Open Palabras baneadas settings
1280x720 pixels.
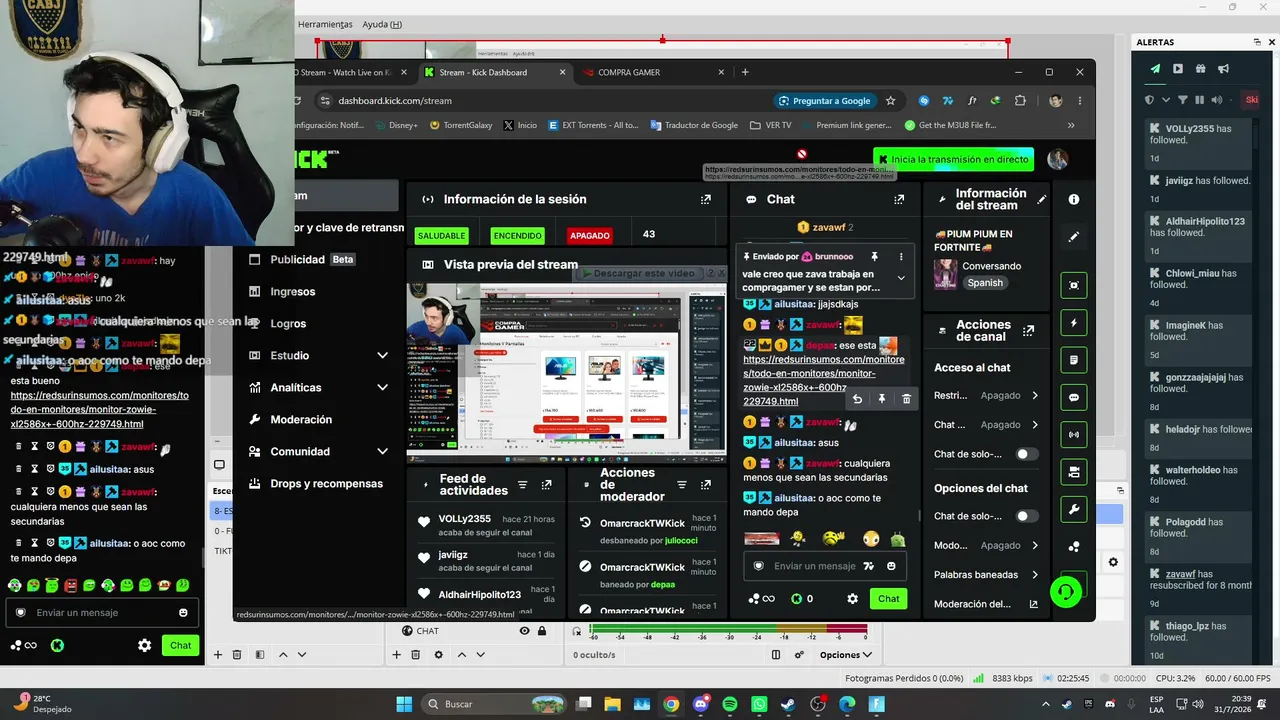pos(986,575)
